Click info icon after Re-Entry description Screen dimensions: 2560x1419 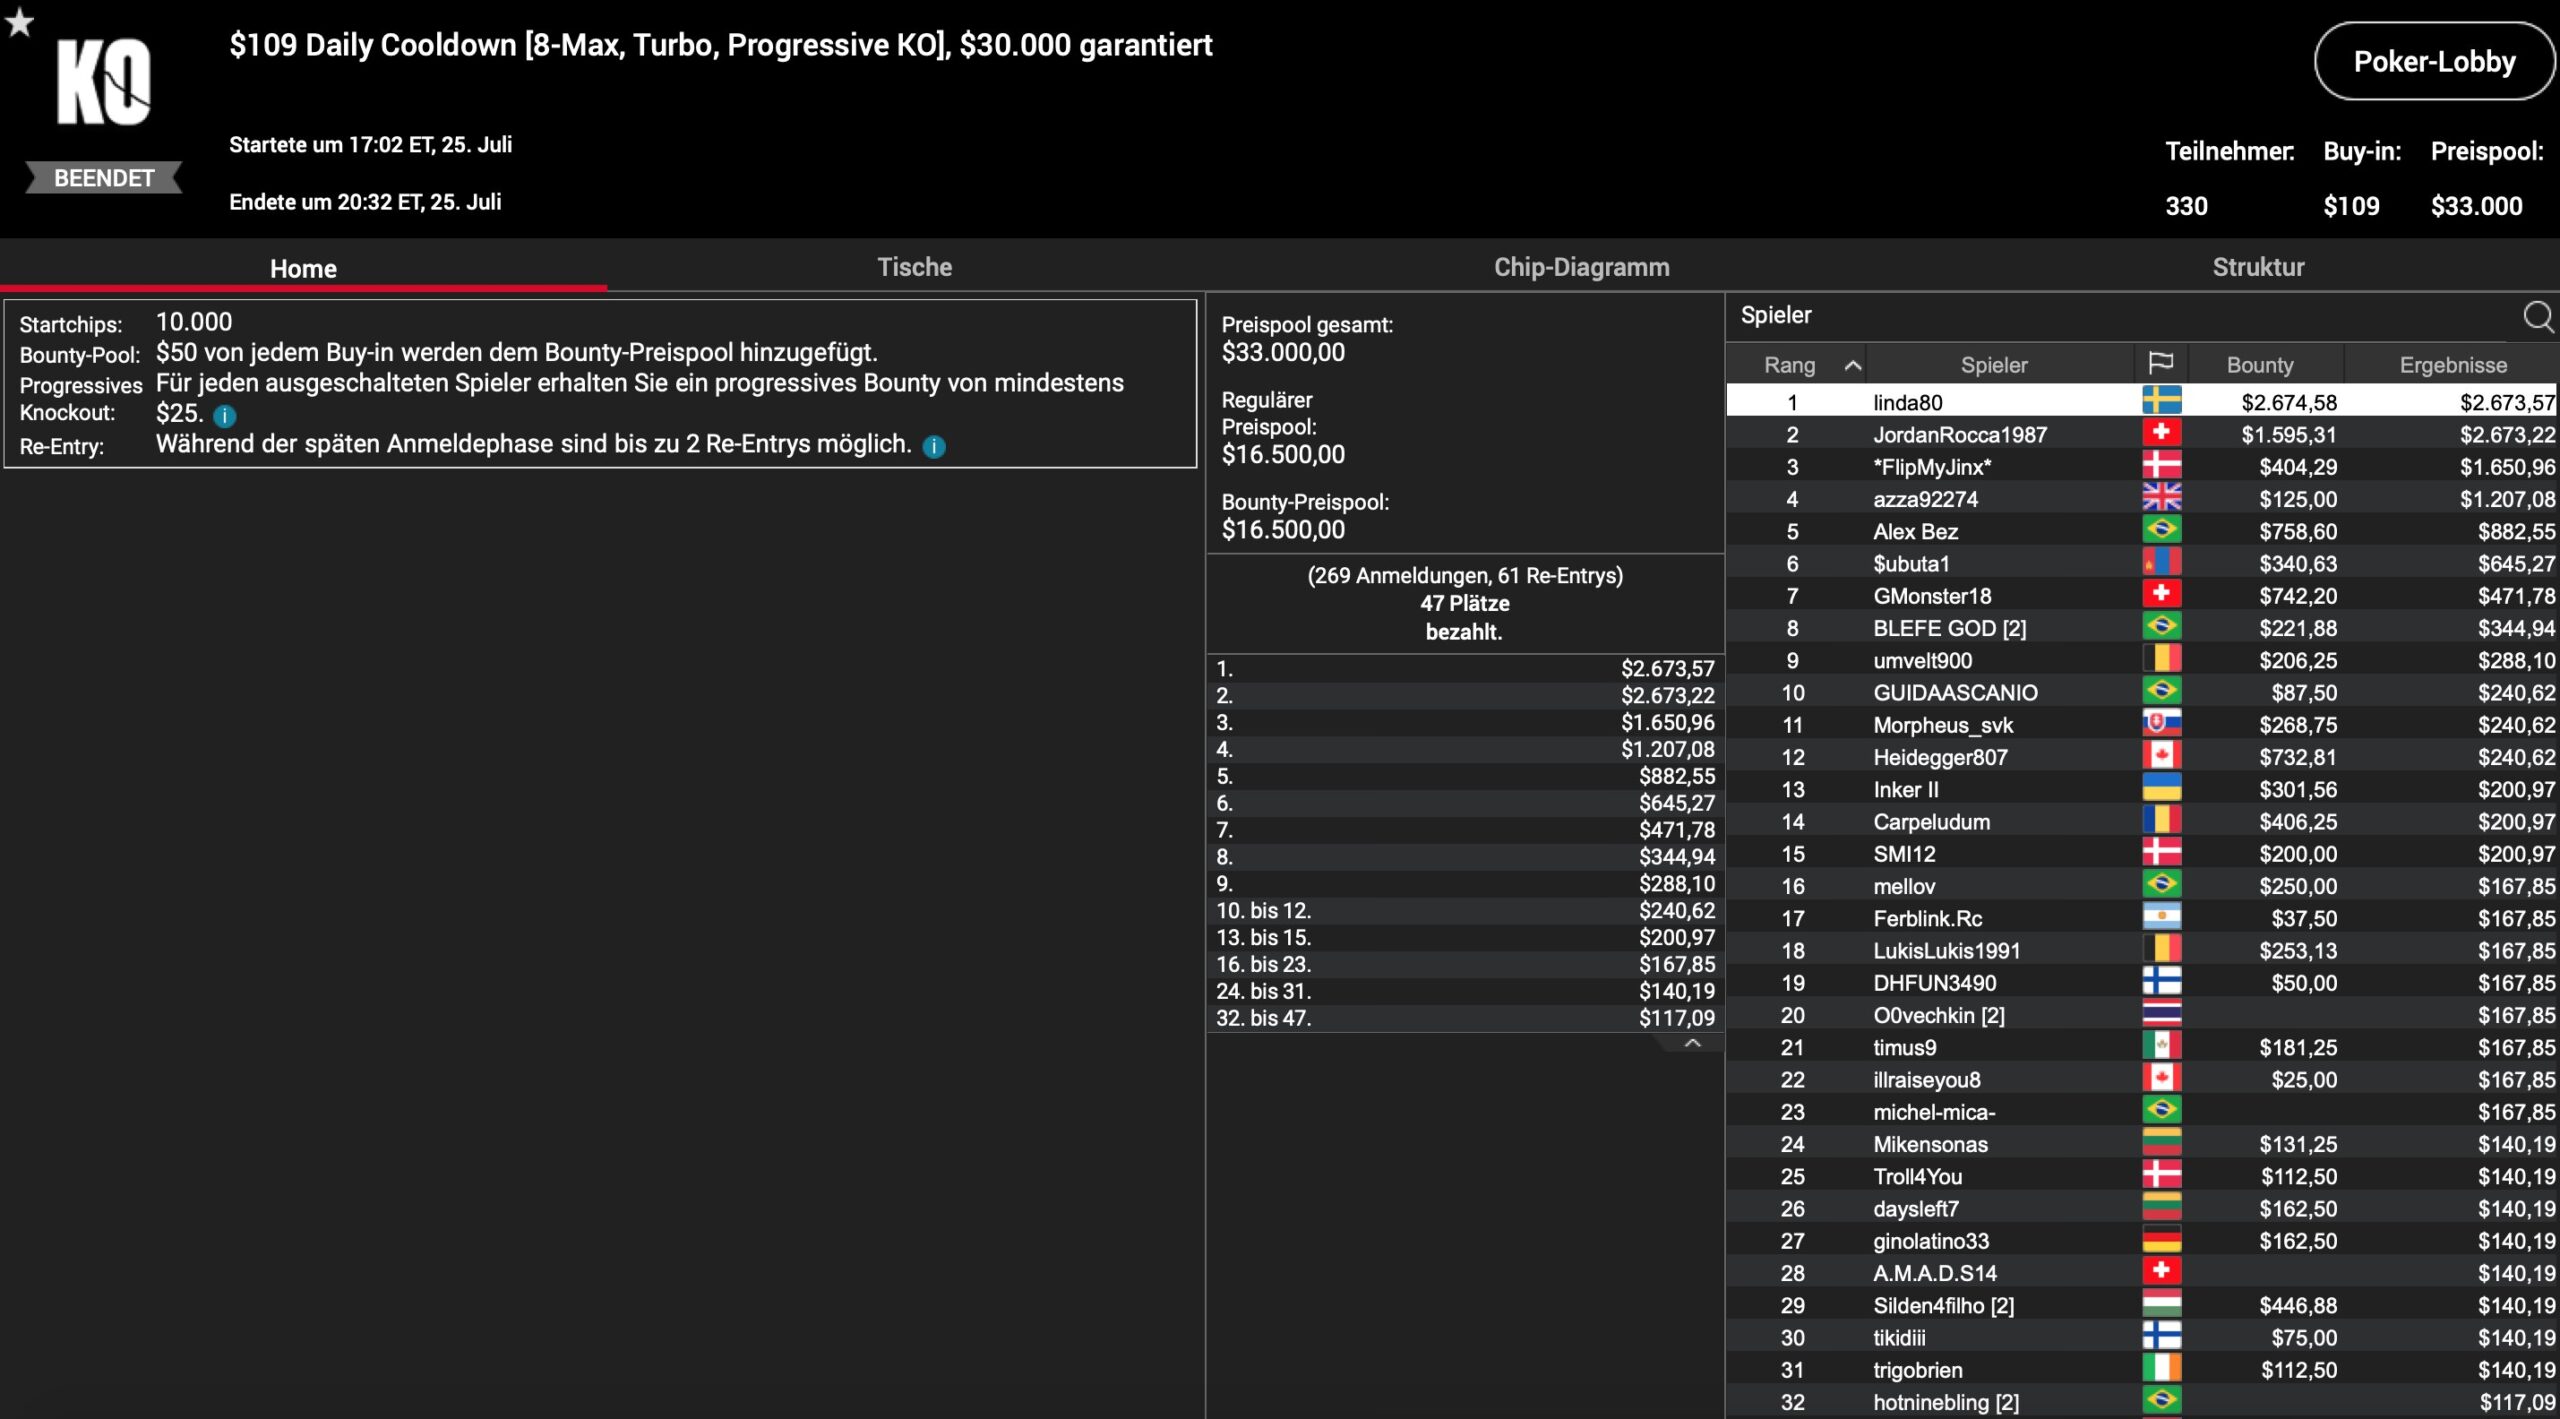click(x=933, y=447)
